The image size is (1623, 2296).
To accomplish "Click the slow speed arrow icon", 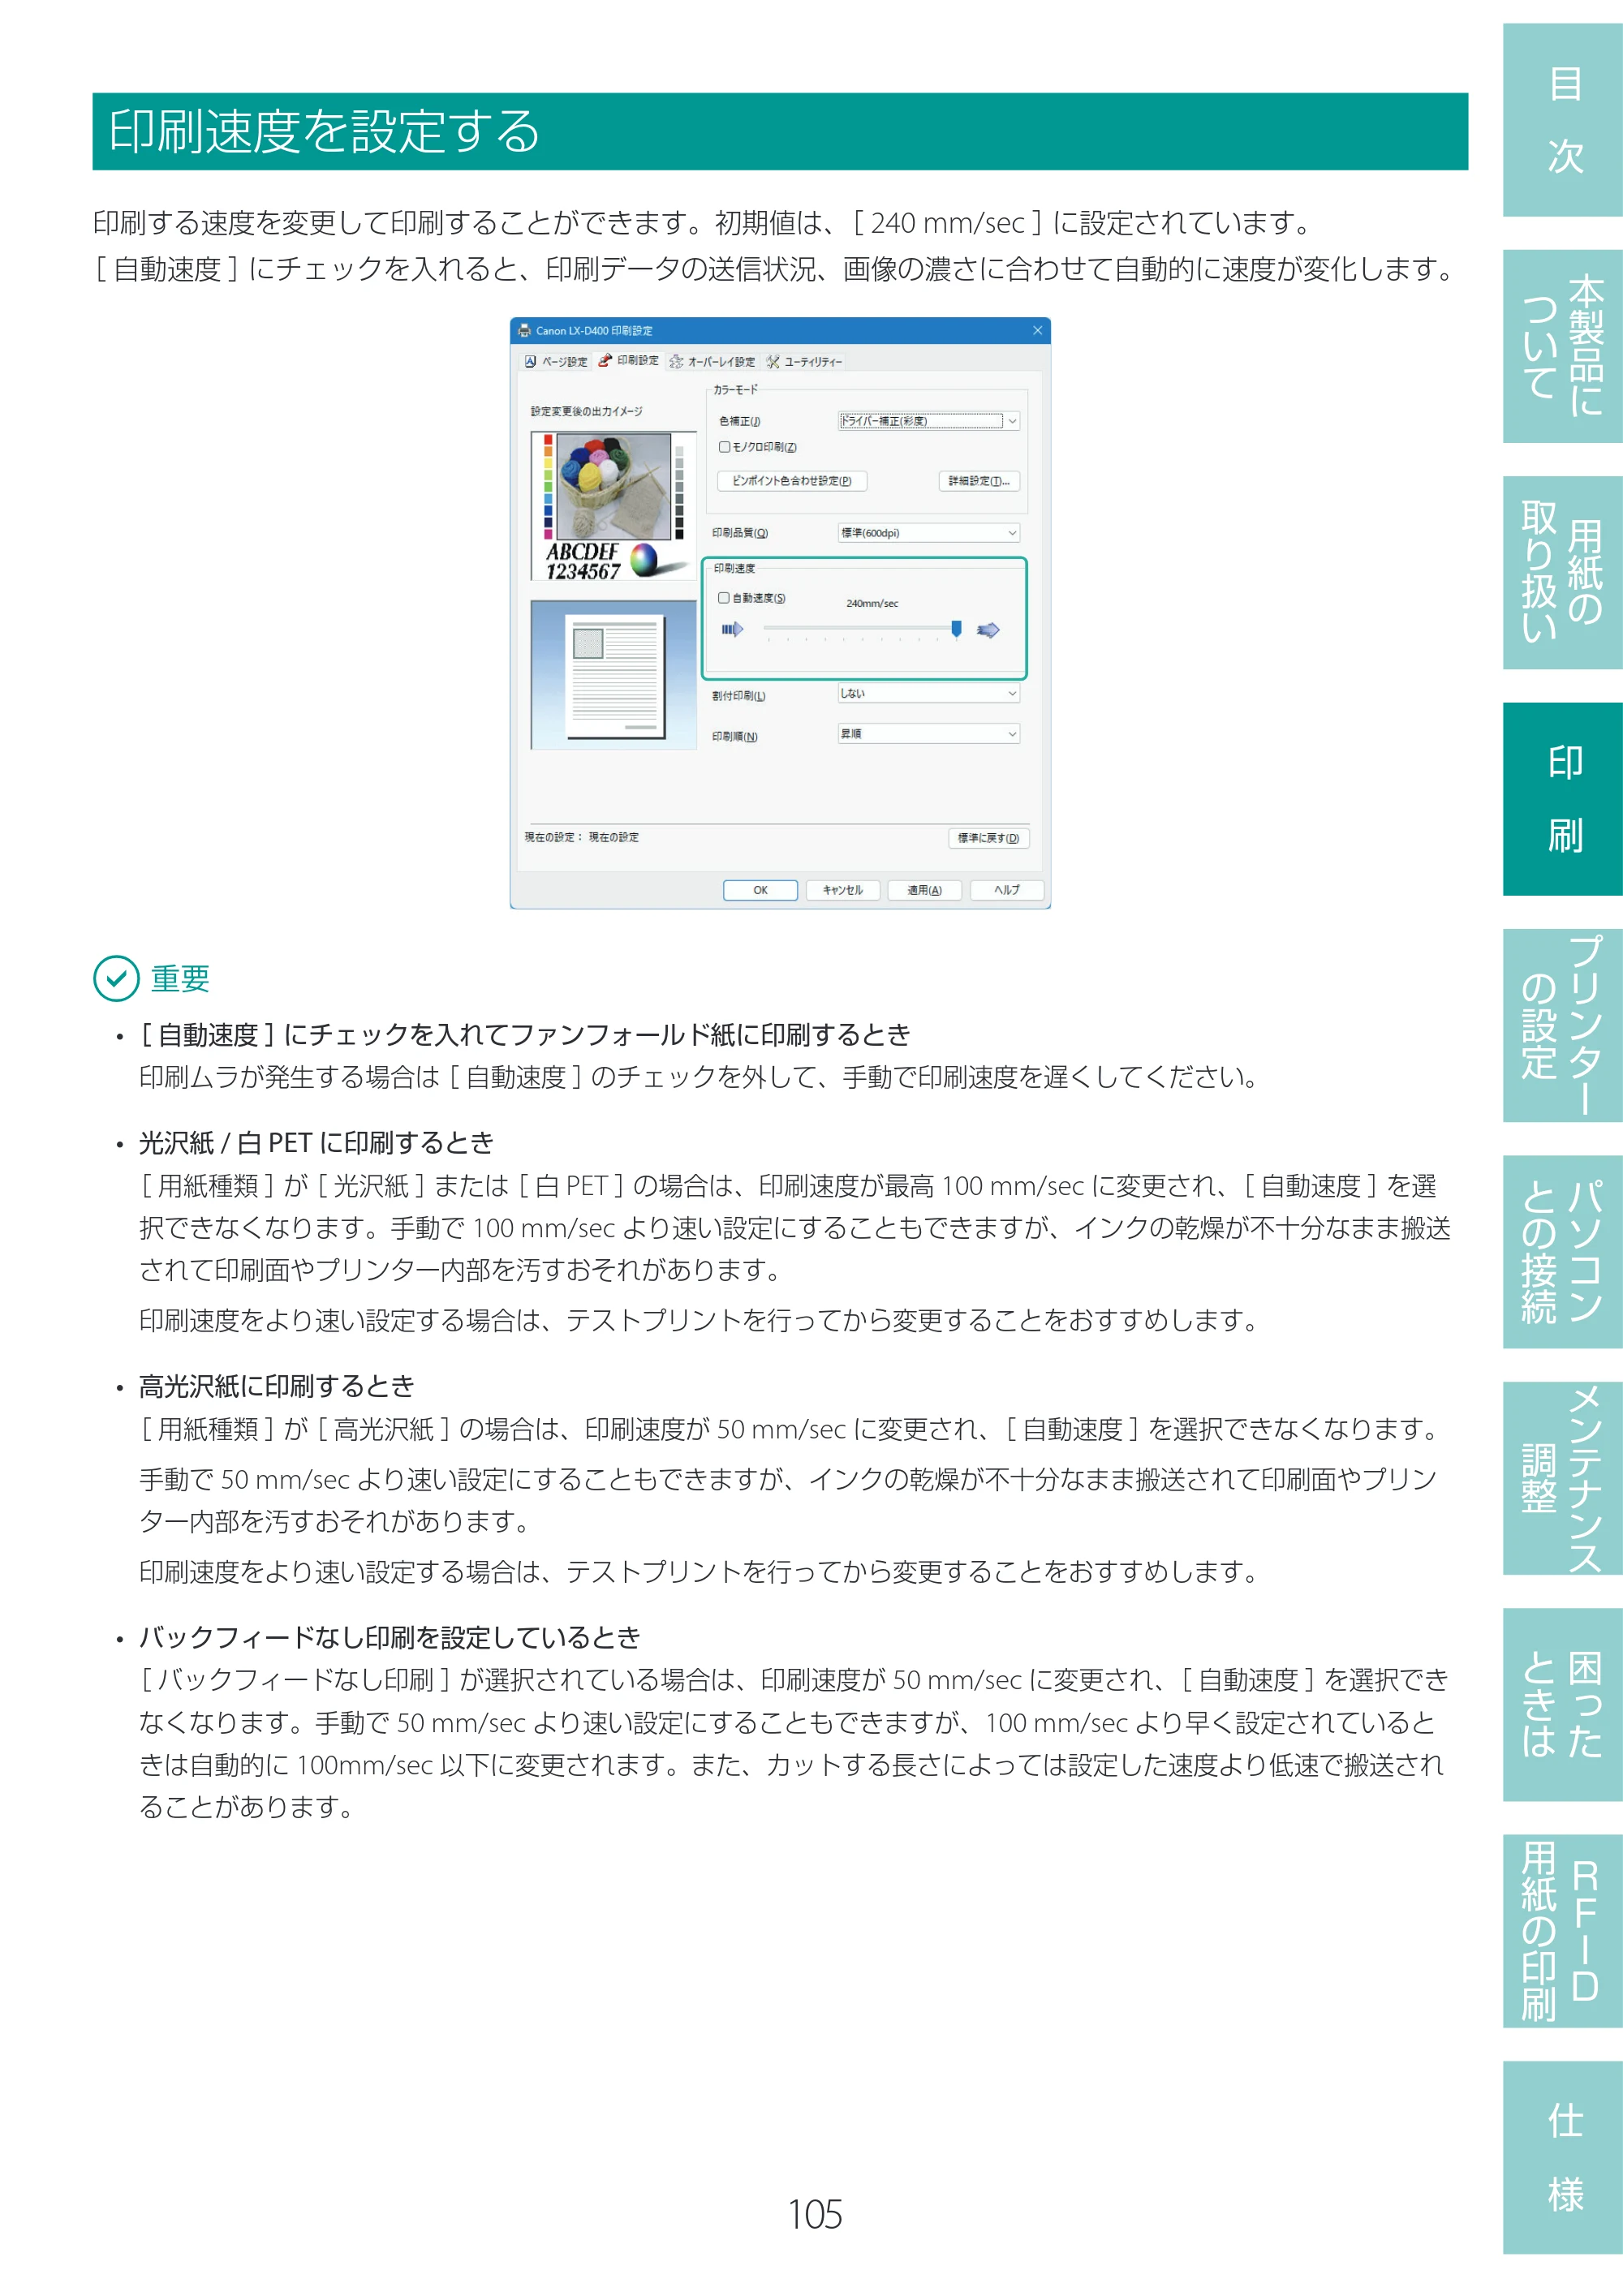I will tap(733, 629).
